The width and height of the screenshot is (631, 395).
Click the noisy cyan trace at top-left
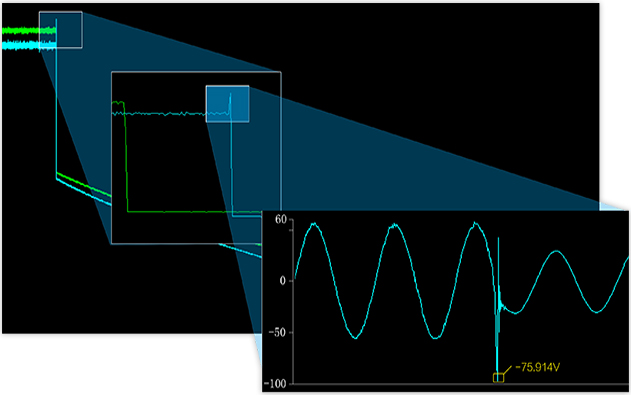(28, 45)
